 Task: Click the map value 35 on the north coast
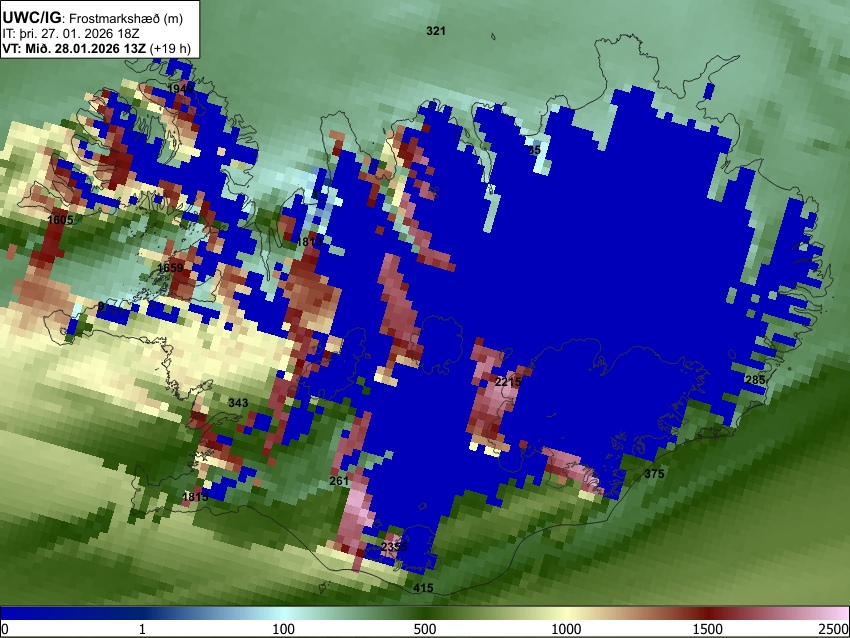point(534,150)
